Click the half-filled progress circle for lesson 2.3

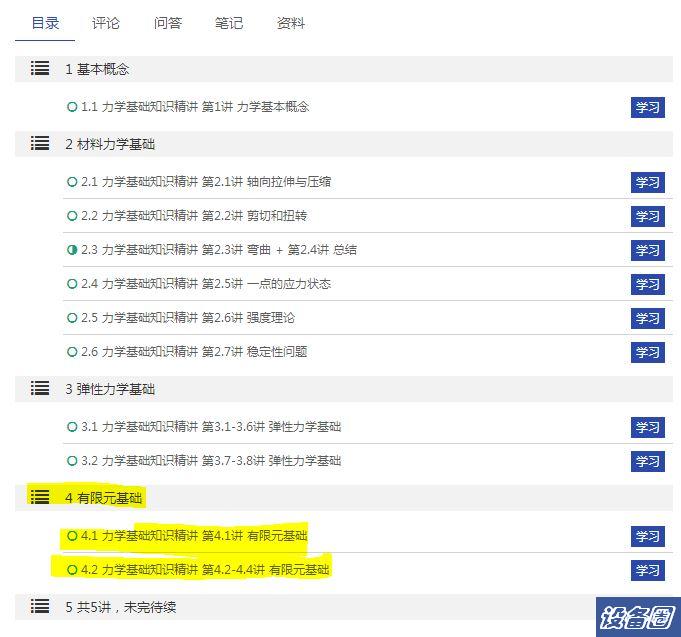pyautogui.click(x=72, y=250)
